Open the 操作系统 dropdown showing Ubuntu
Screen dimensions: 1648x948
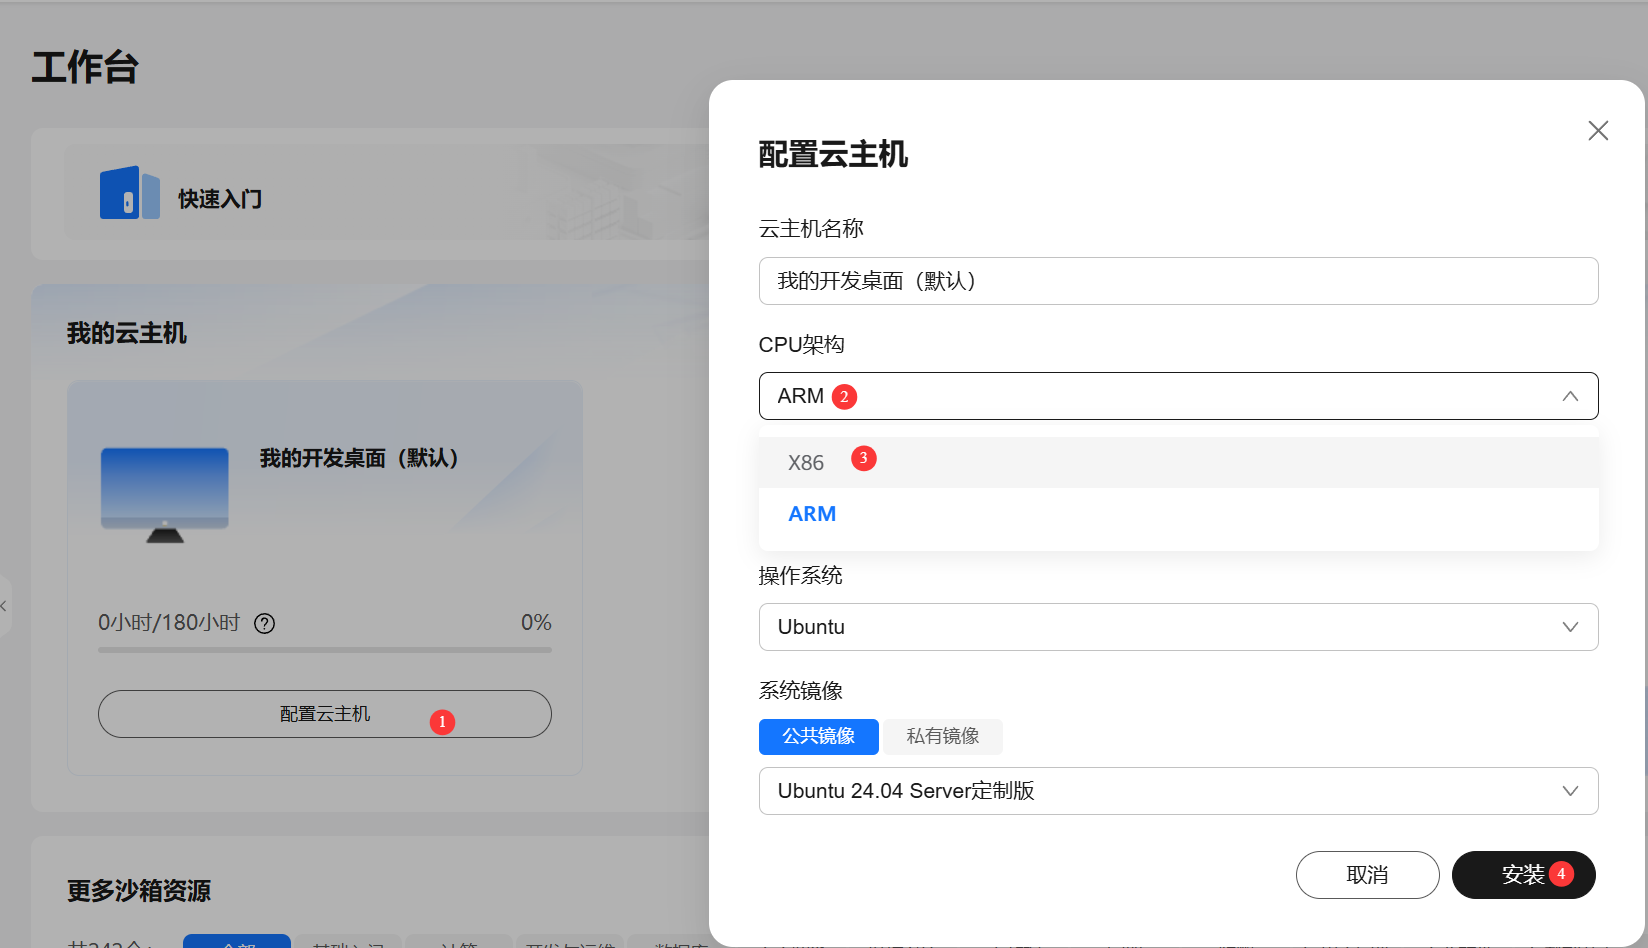(1178, 627)
